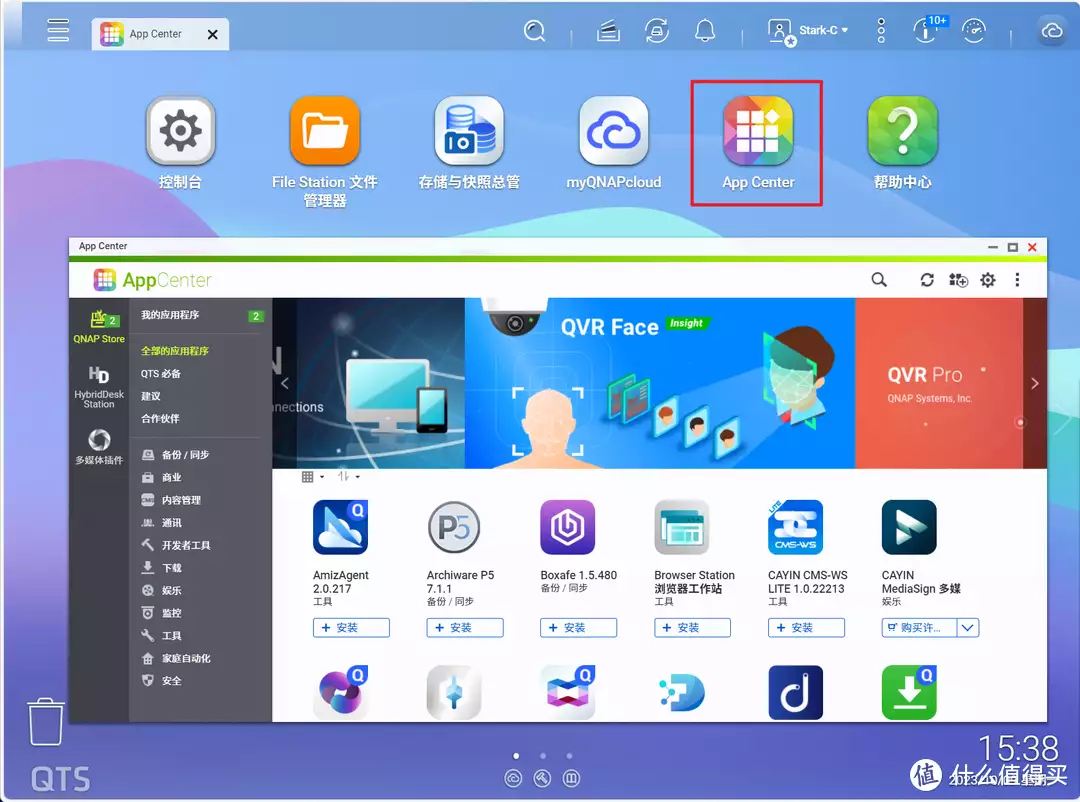Viewport: 1080px width, 802px height.
Task: Install CAYIN CMS-WS LITE
Action: [x=806, y=628]
